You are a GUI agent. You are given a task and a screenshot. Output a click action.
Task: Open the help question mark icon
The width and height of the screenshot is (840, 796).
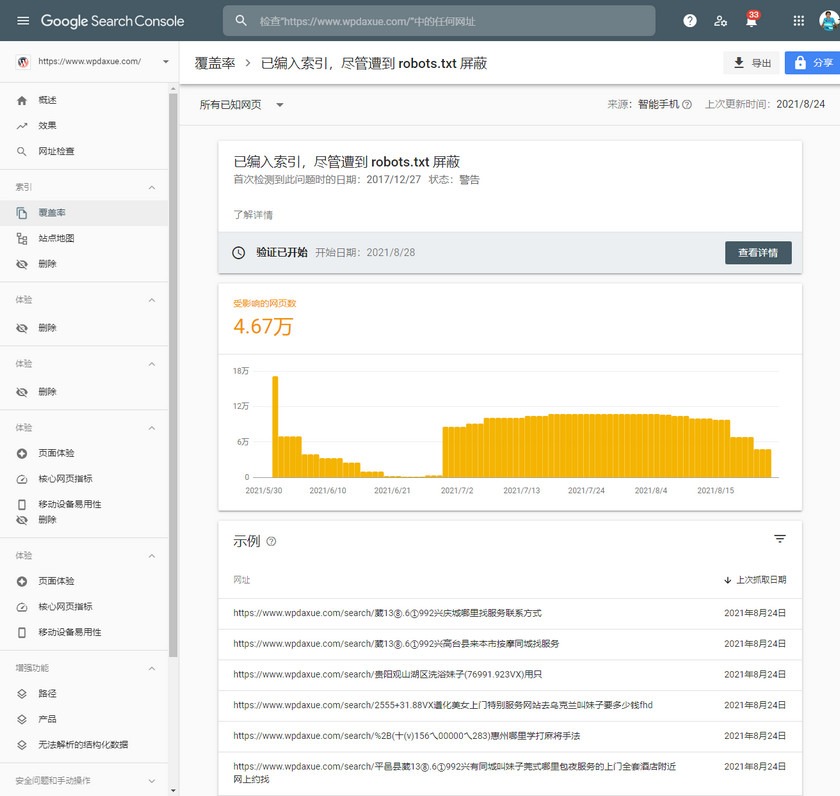[x=690, y=21]
